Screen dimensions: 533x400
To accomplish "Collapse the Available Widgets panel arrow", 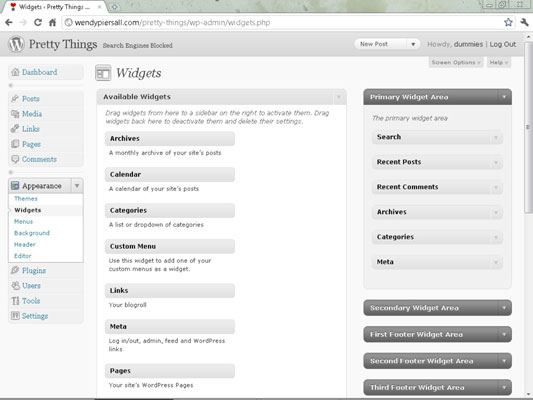I will pos(339,97).
